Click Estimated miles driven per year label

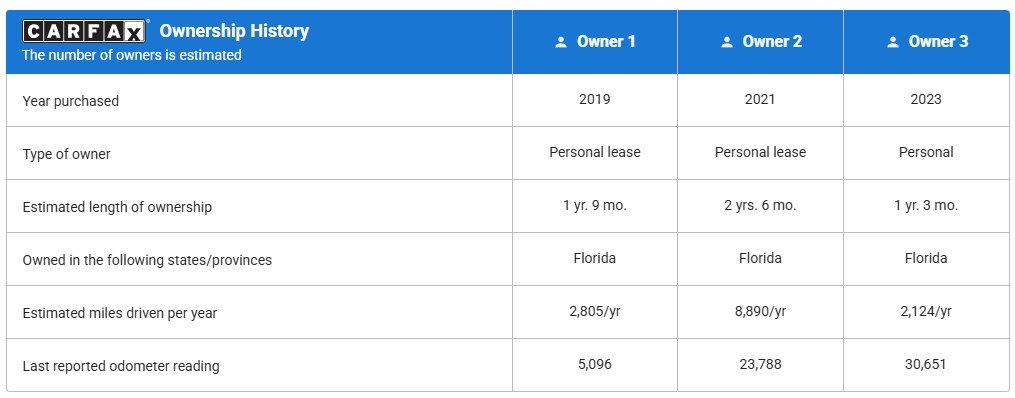point(120,313)
